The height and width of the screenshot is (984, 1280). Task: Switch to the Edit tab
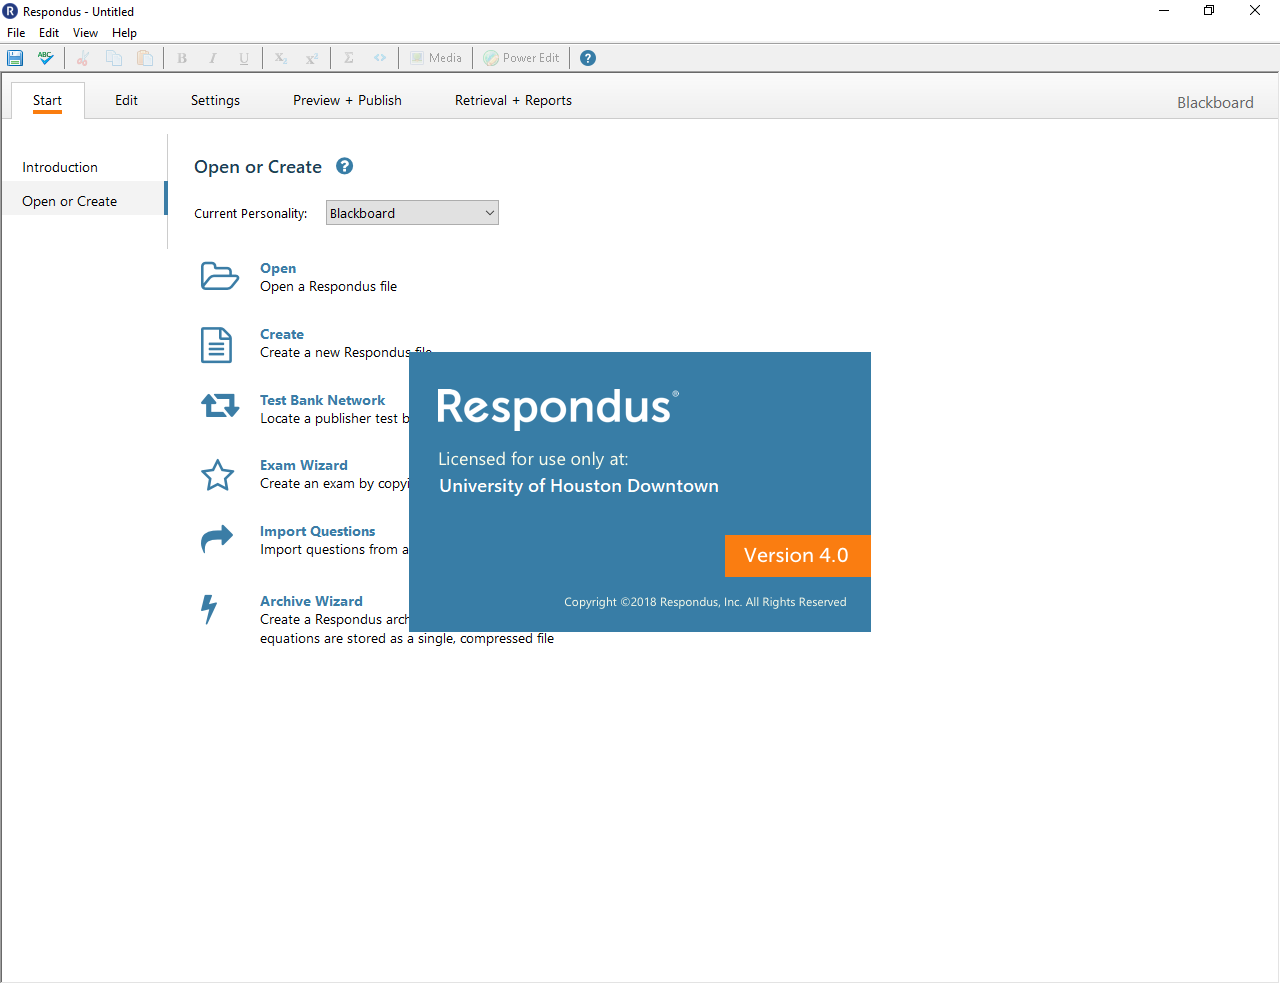[126, 100]
